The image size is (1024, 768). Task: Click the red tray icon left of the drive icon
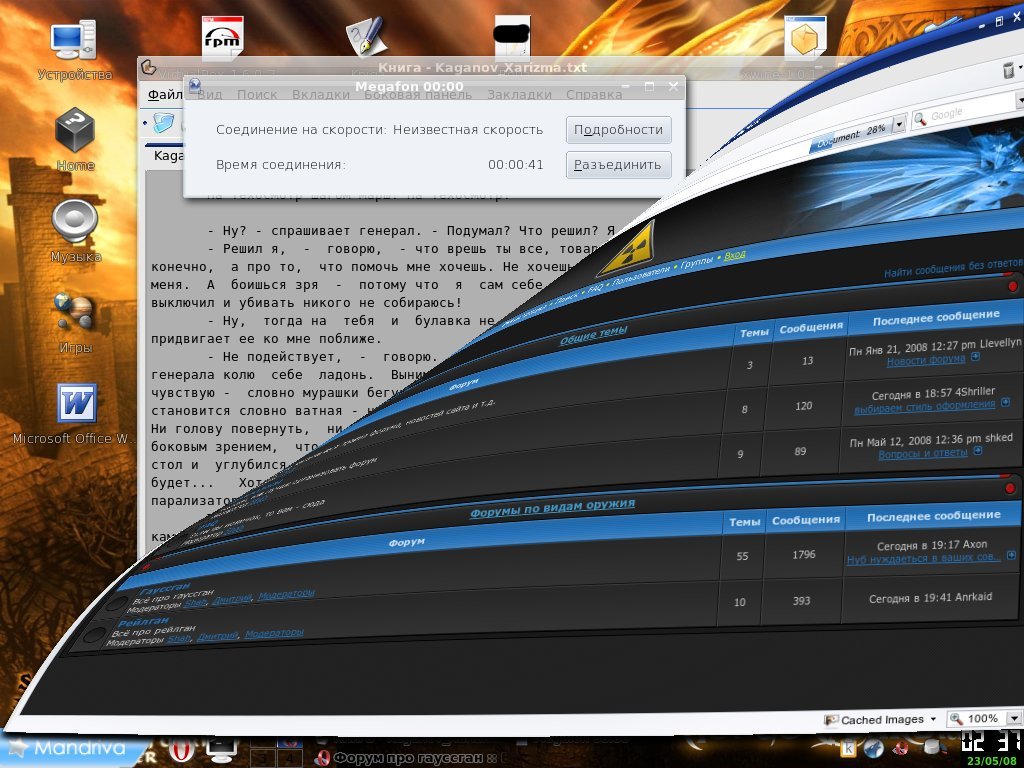(901, 748)
